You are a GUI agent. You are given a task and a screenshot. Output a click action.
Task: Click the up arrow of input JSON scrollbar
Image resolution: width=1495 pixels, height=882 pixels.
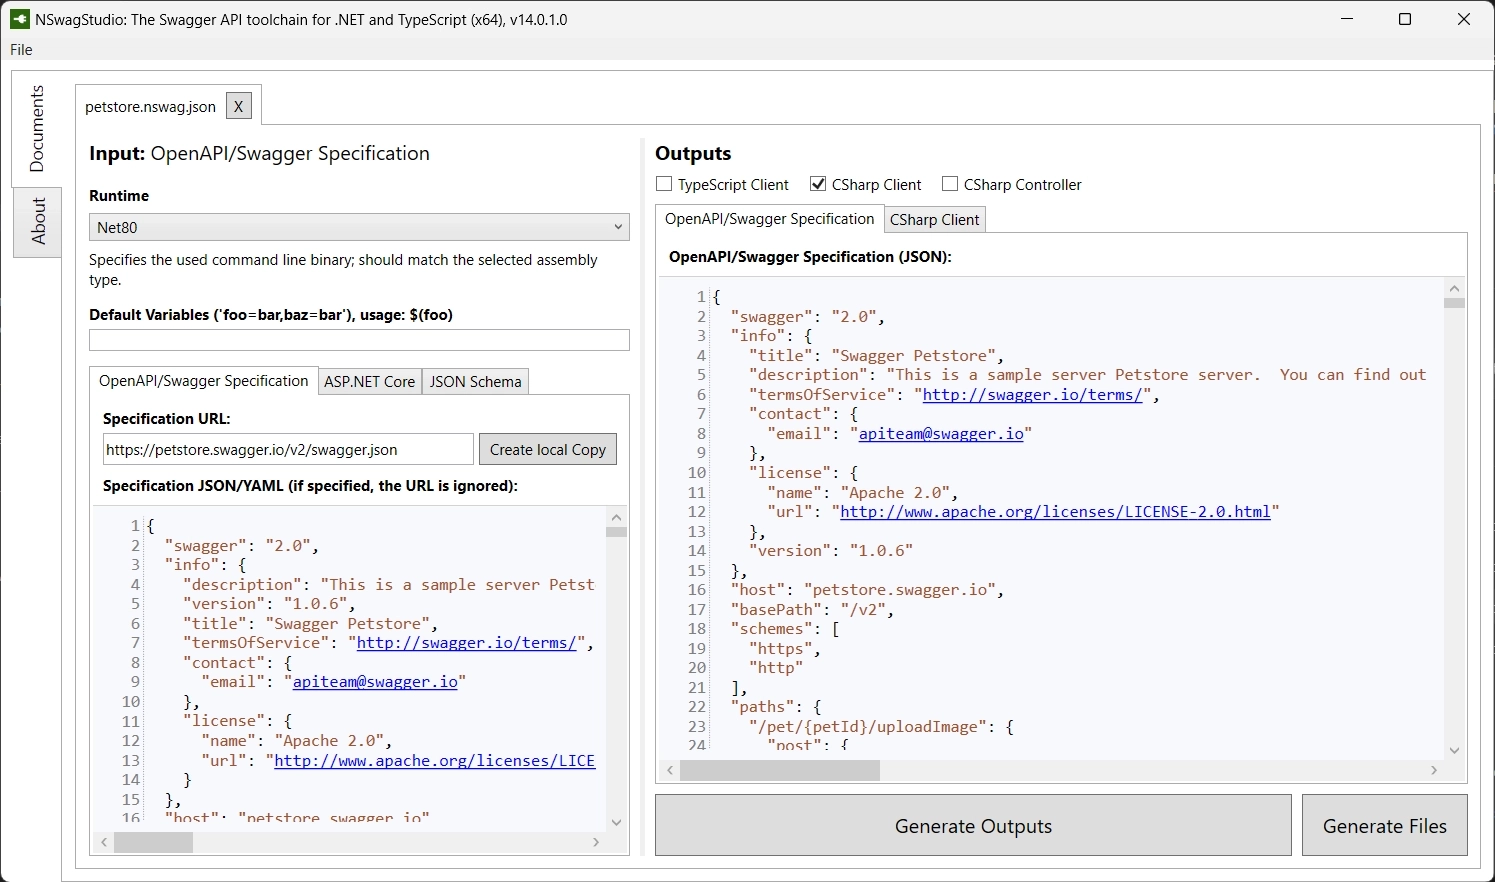616,518
